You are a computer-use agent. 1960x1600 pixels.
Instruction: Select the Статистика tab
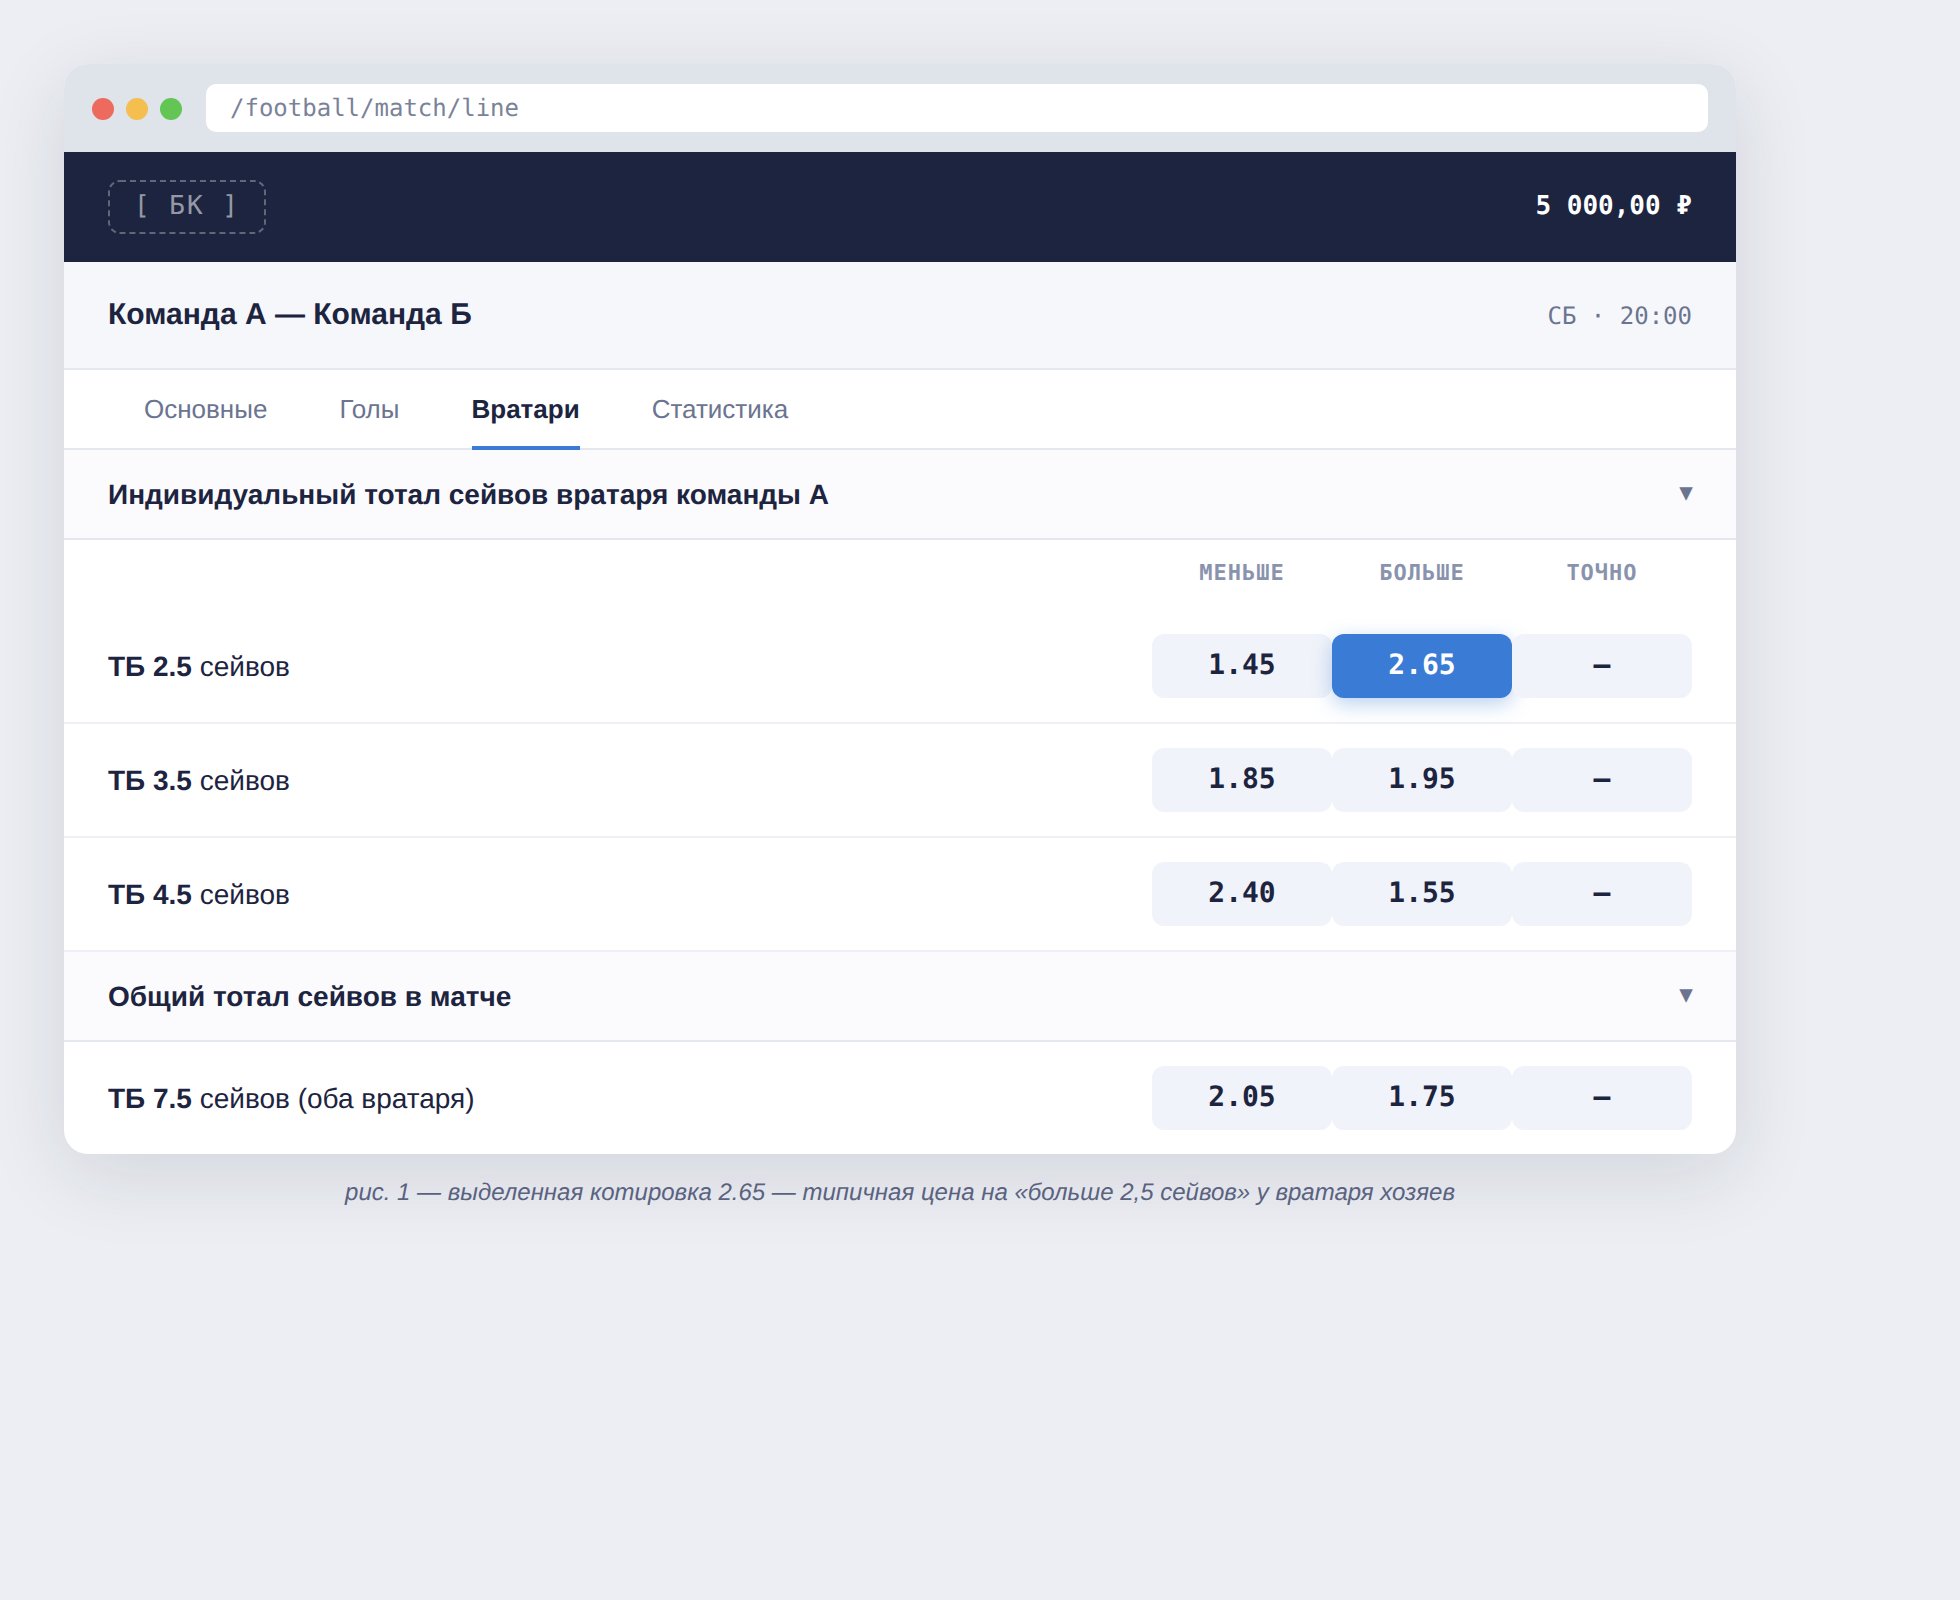coord(719,410)
